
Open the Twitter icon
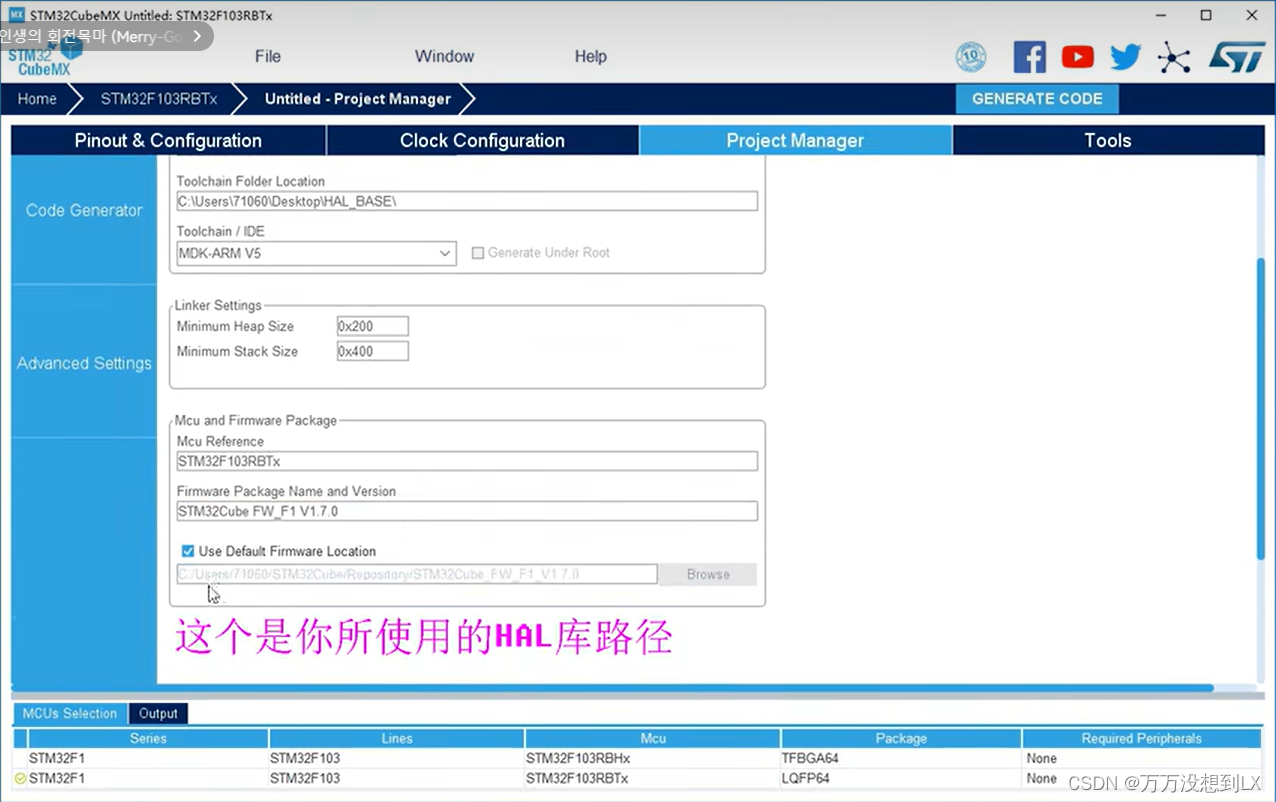(x=1124, y=57)
